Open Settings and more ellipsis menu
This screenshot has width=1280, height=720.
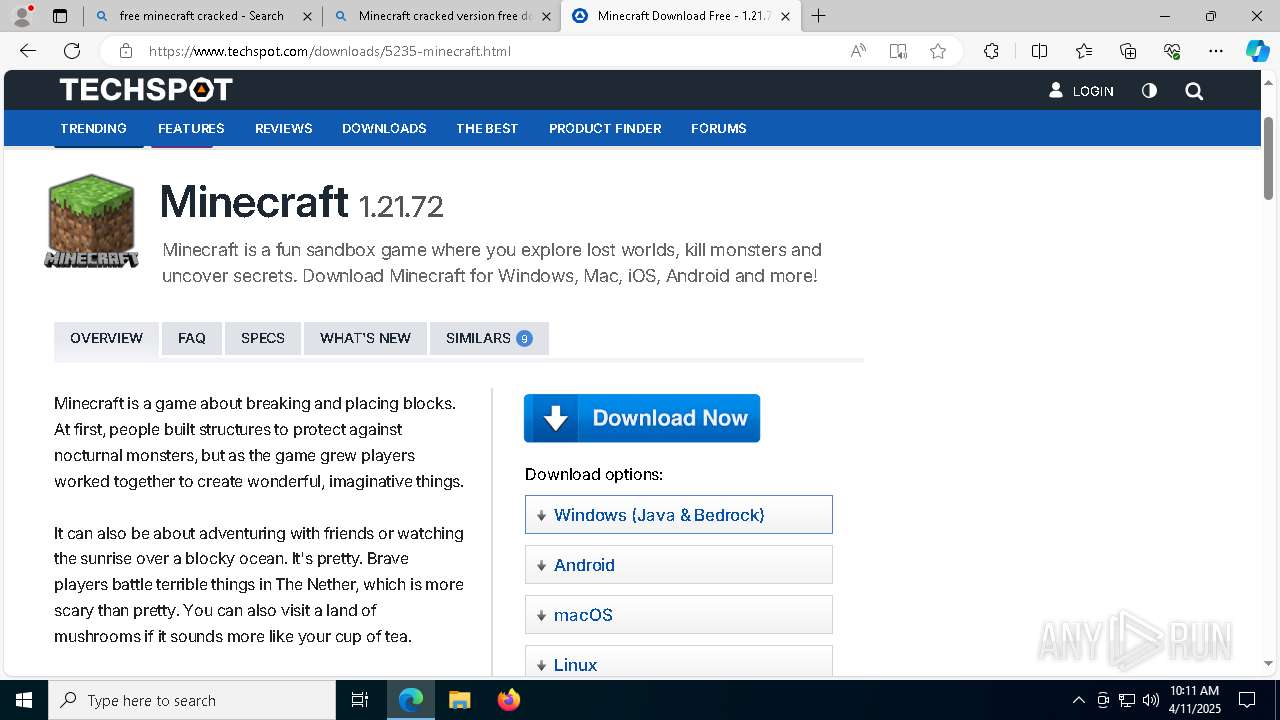pyautogui.click(x=1216, y=51)
